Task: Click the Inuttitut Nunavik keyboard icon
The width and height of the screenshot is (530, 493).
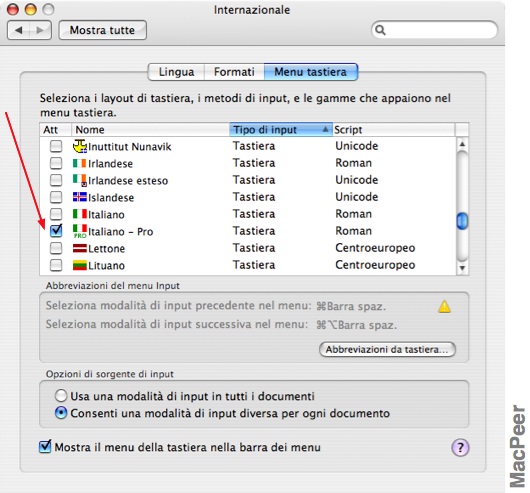Action: pyautogui.click(x=80, y=146)
